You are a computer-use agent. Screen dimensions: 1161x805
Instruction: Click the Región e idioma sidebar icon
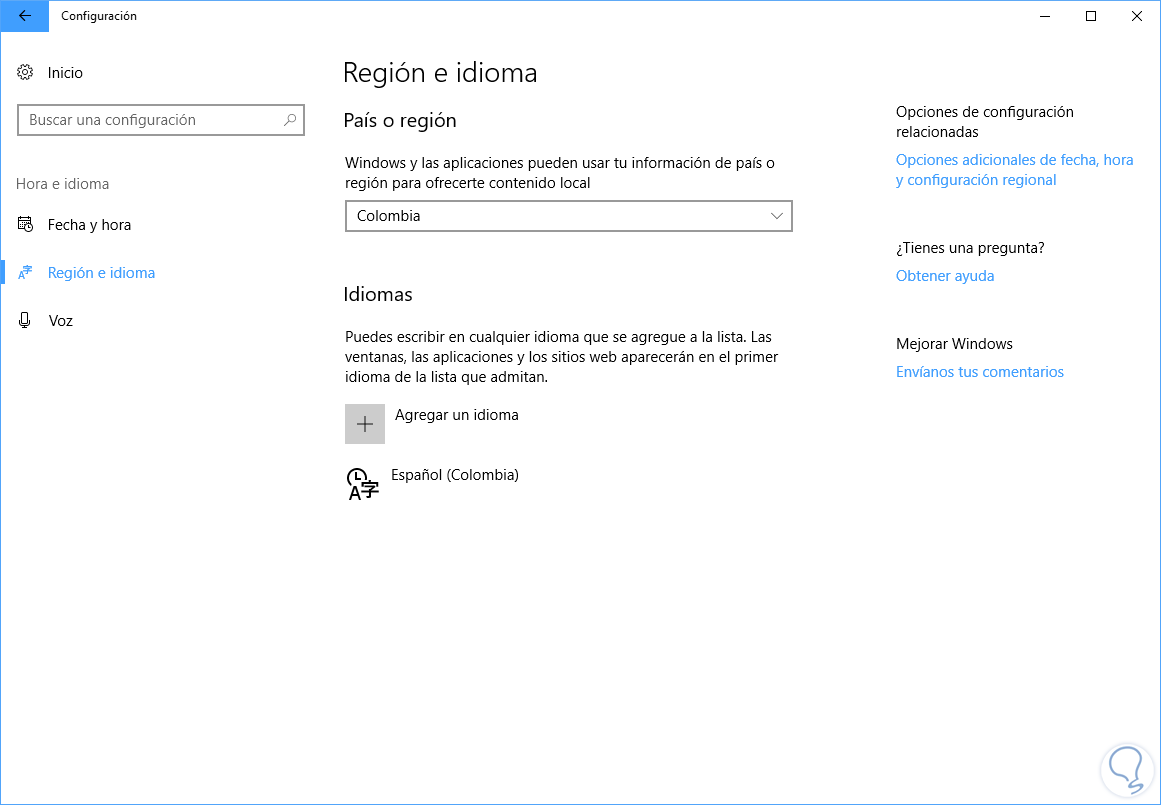point(25,273)
